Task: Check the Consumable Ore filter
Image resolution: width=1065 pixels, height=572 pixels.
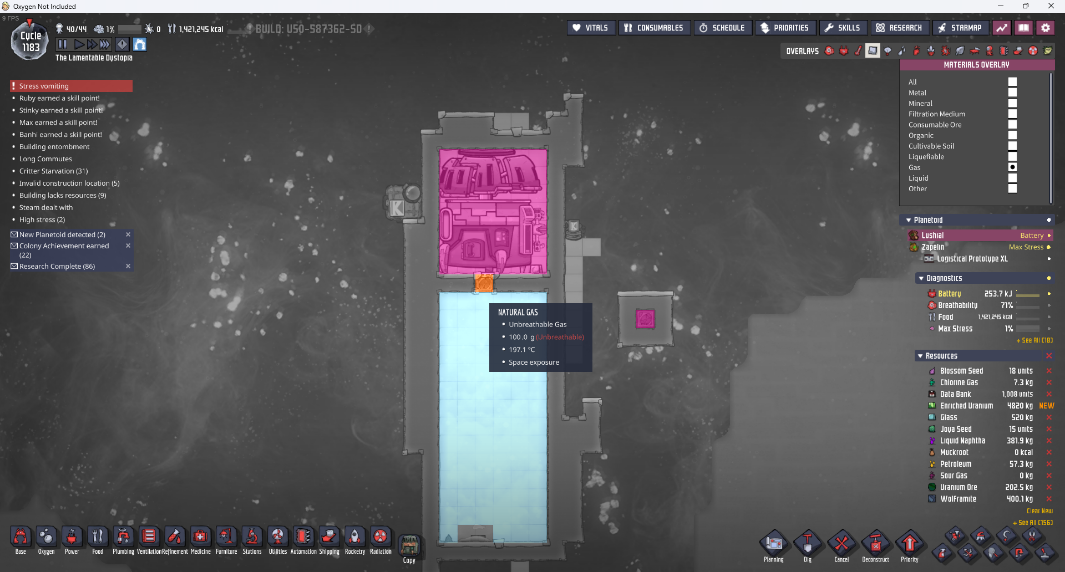Action: click(1012, 124)
